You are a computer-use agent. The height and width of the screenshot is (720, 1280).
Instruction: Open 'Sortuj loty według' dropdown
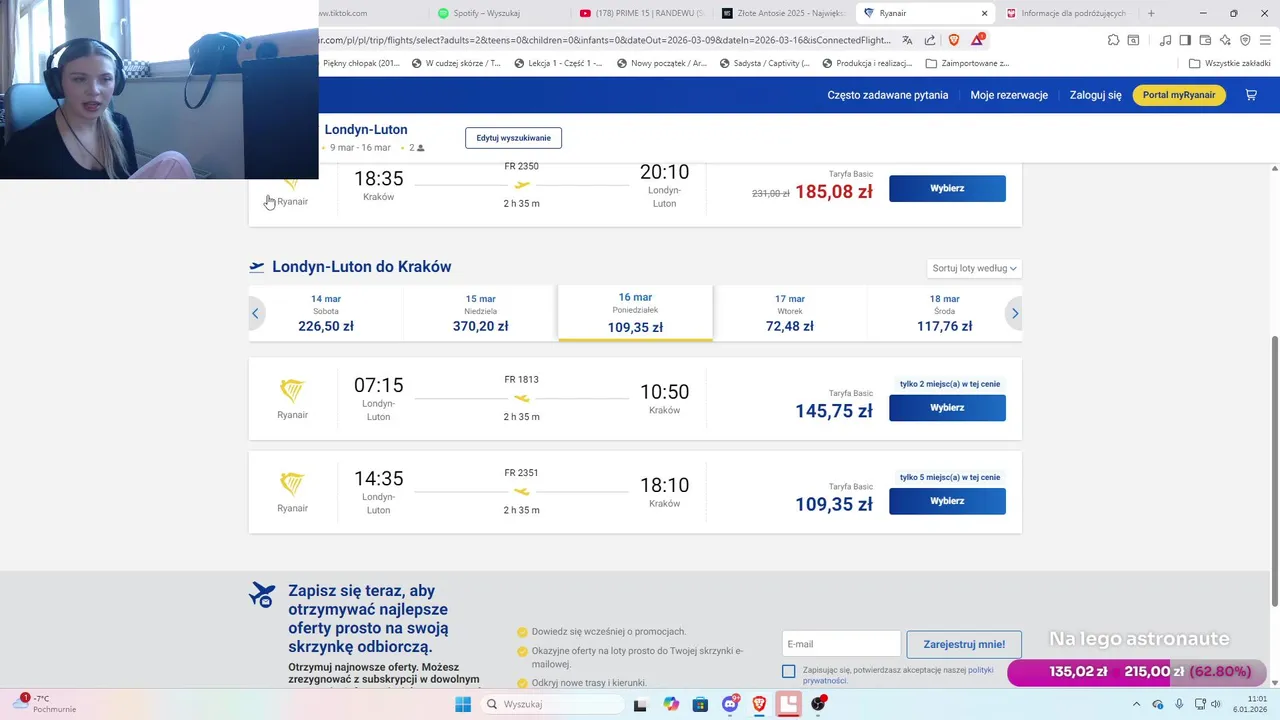[x=974, y=268]
